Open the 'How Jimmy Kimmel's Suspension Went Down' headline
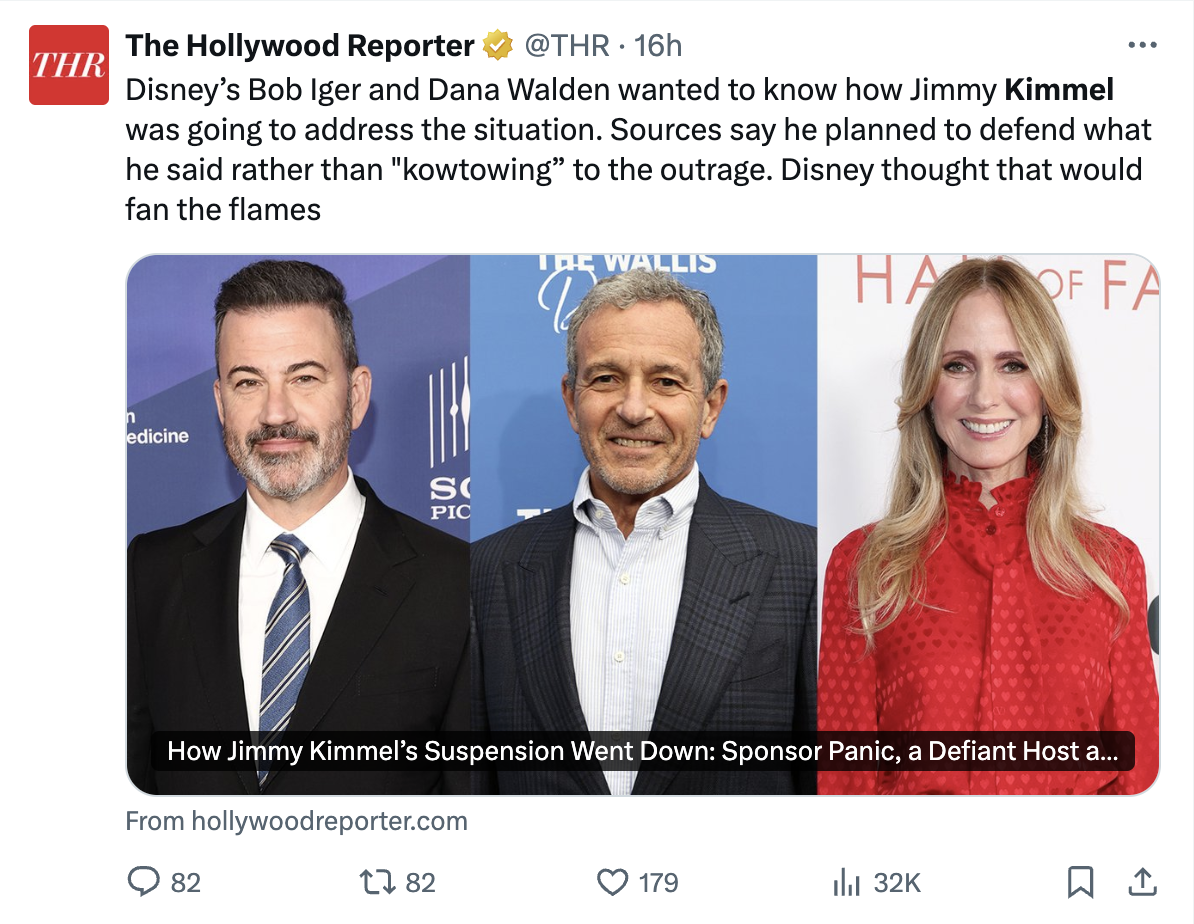 coord(640,751)
